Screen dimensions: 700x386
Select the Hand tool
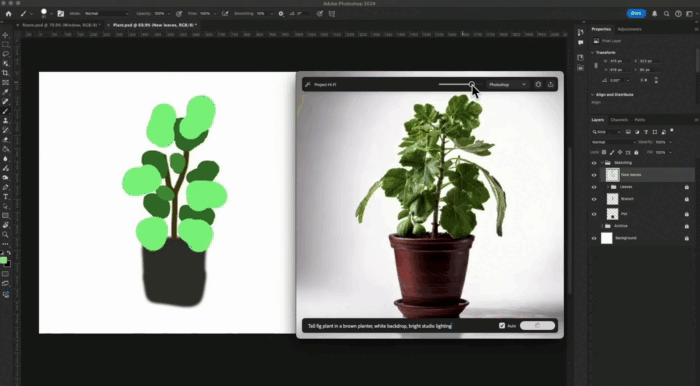click(x=5, y=225)
